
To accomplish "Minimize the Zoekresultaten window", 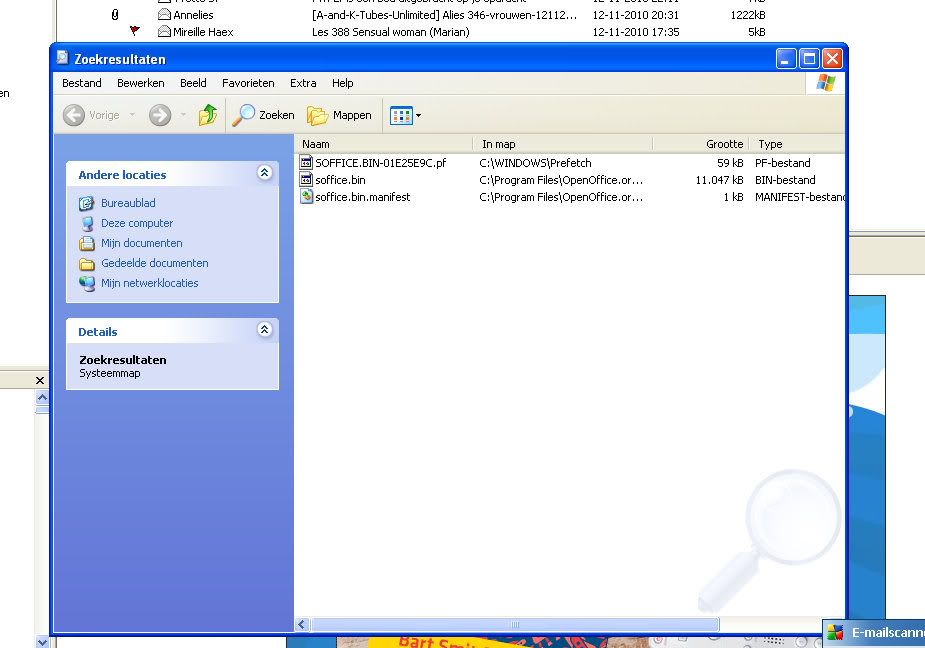I will [x=786, y=58].
